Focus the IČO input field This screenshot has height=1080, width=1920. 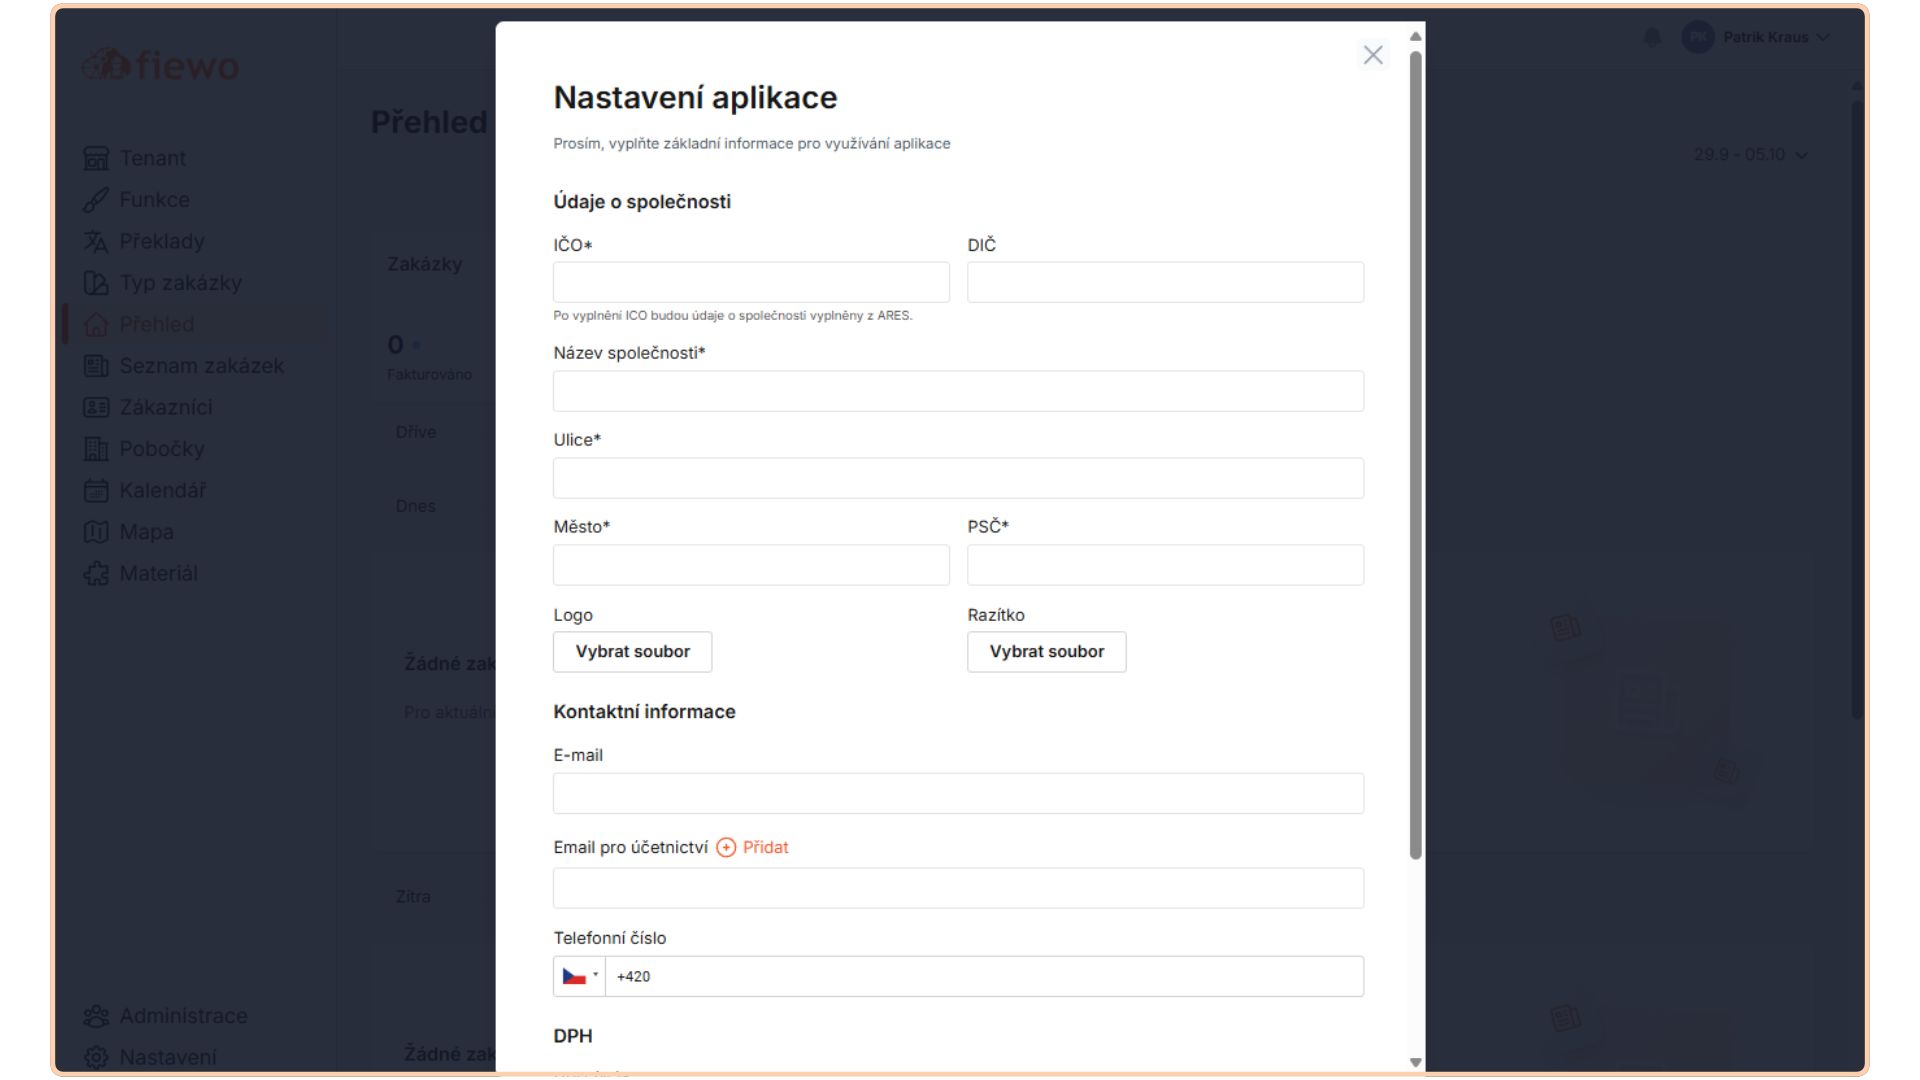(751, 283)
